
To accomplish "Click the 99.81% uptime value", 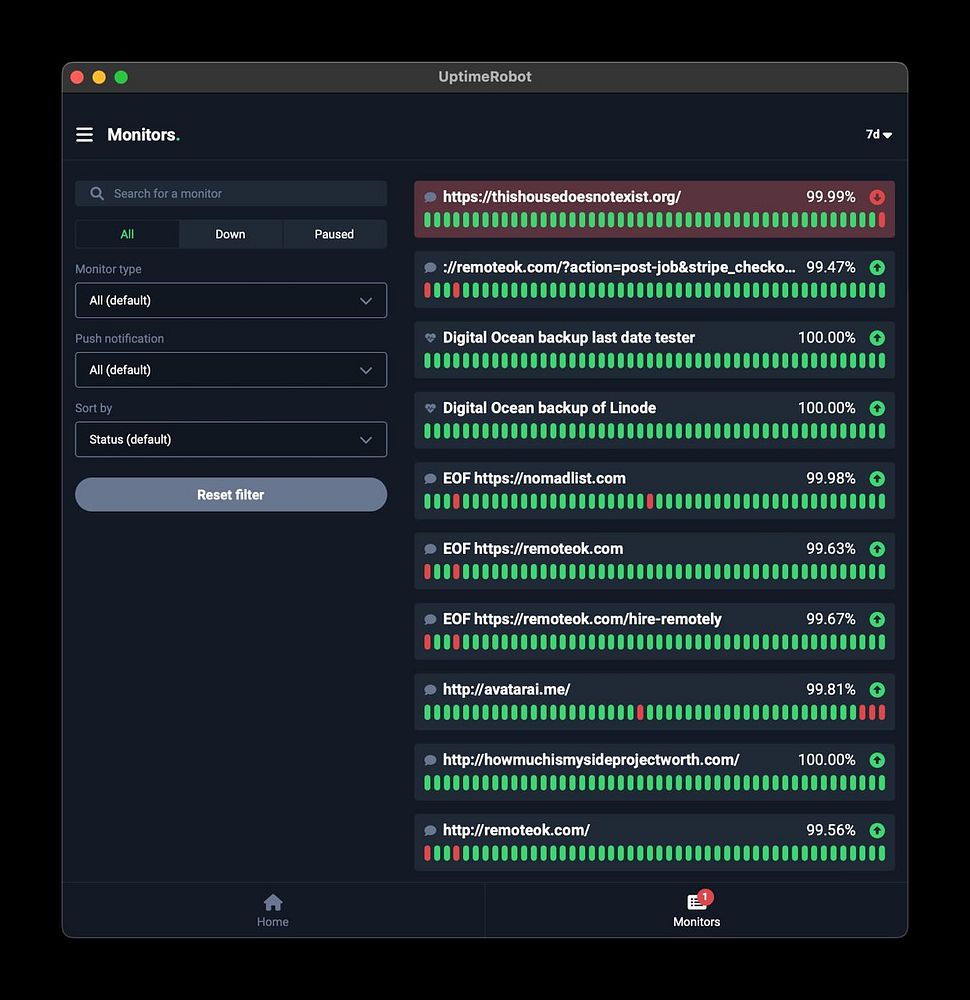I will (x=830, y=689).
